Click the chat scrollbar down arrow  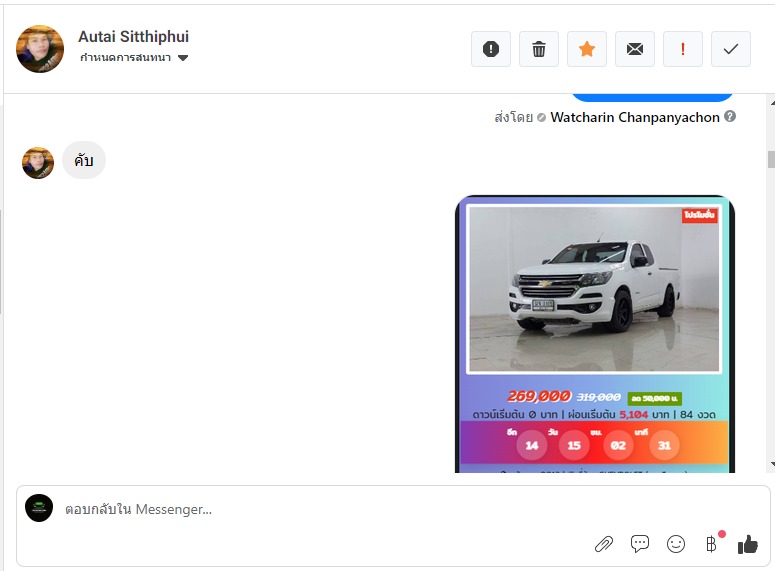(x=770, y=465)
